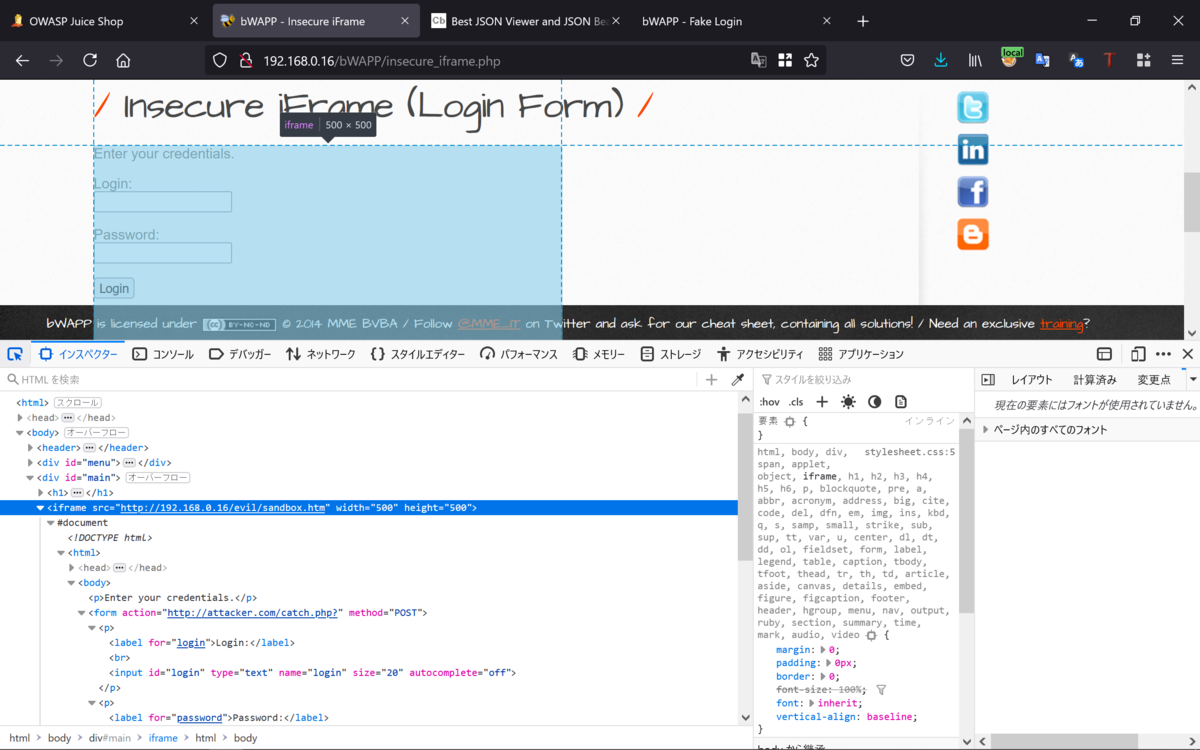Click the address bar URL
The image size is (1200, 750).
tap(381, 60)
